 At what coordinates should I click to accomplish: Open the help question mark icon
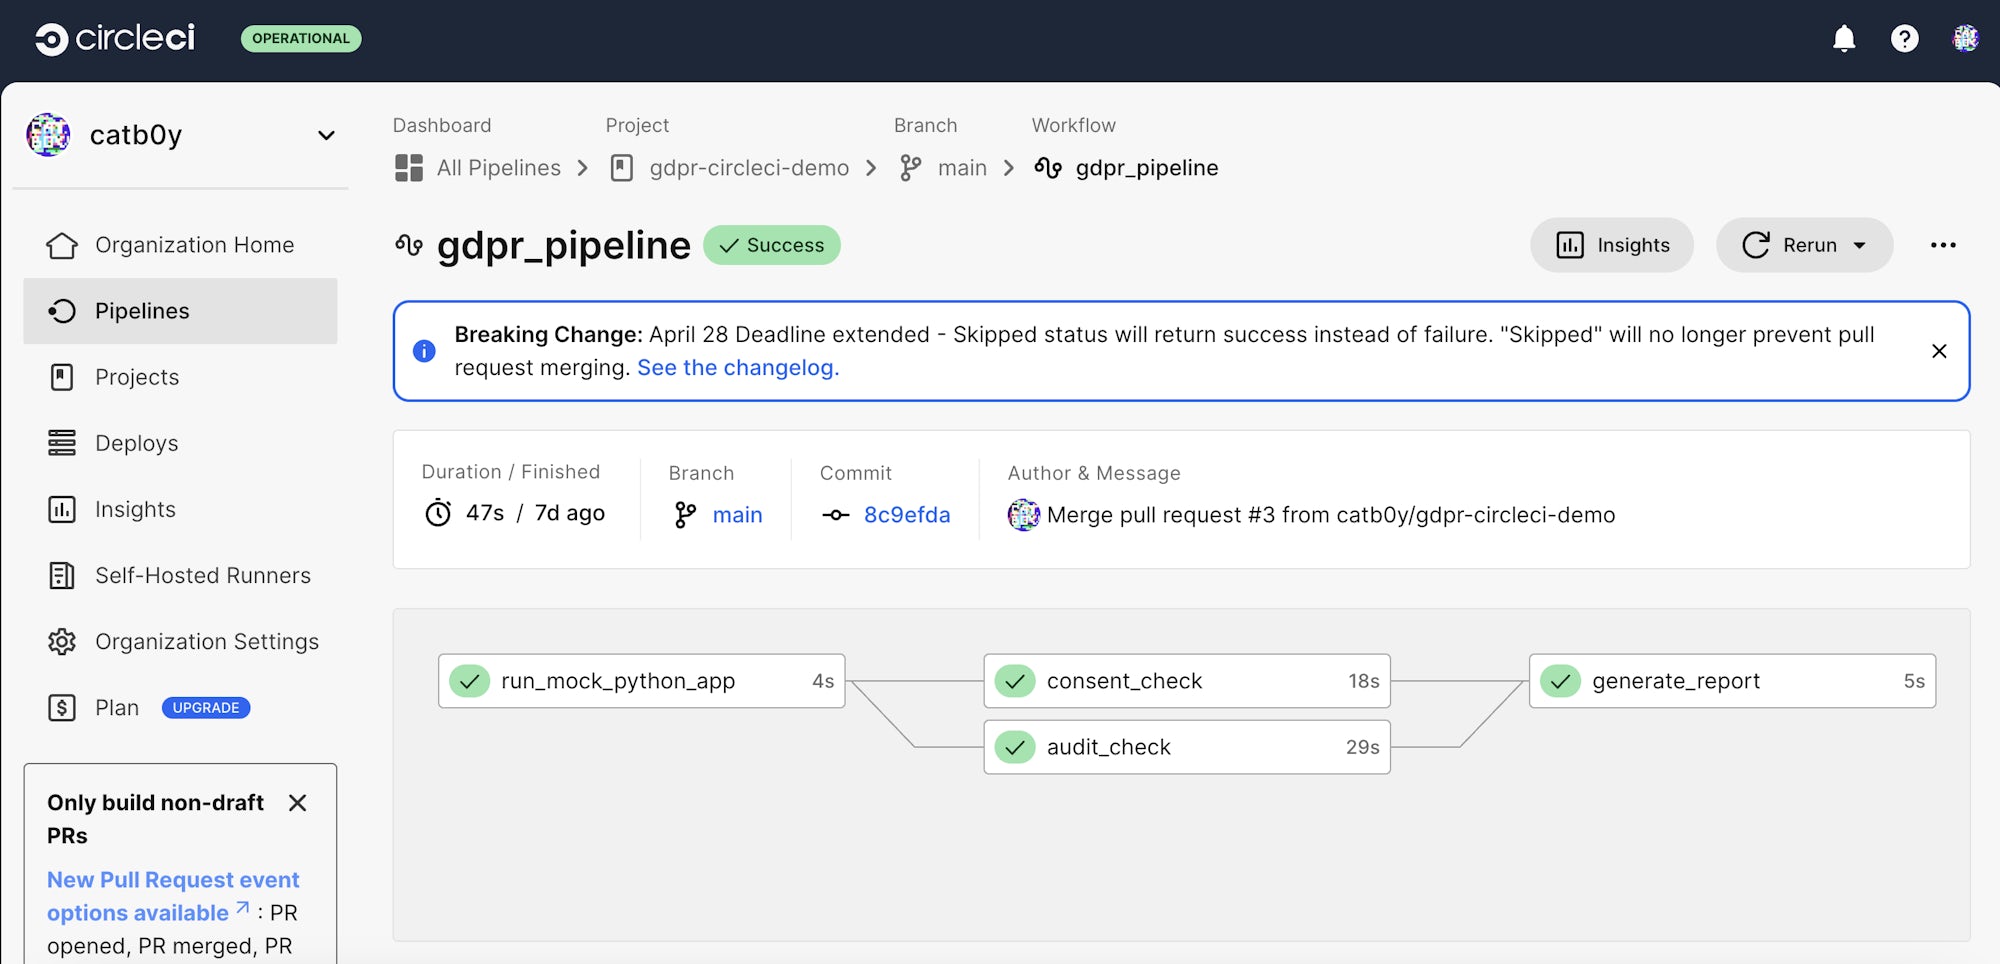1905,39
